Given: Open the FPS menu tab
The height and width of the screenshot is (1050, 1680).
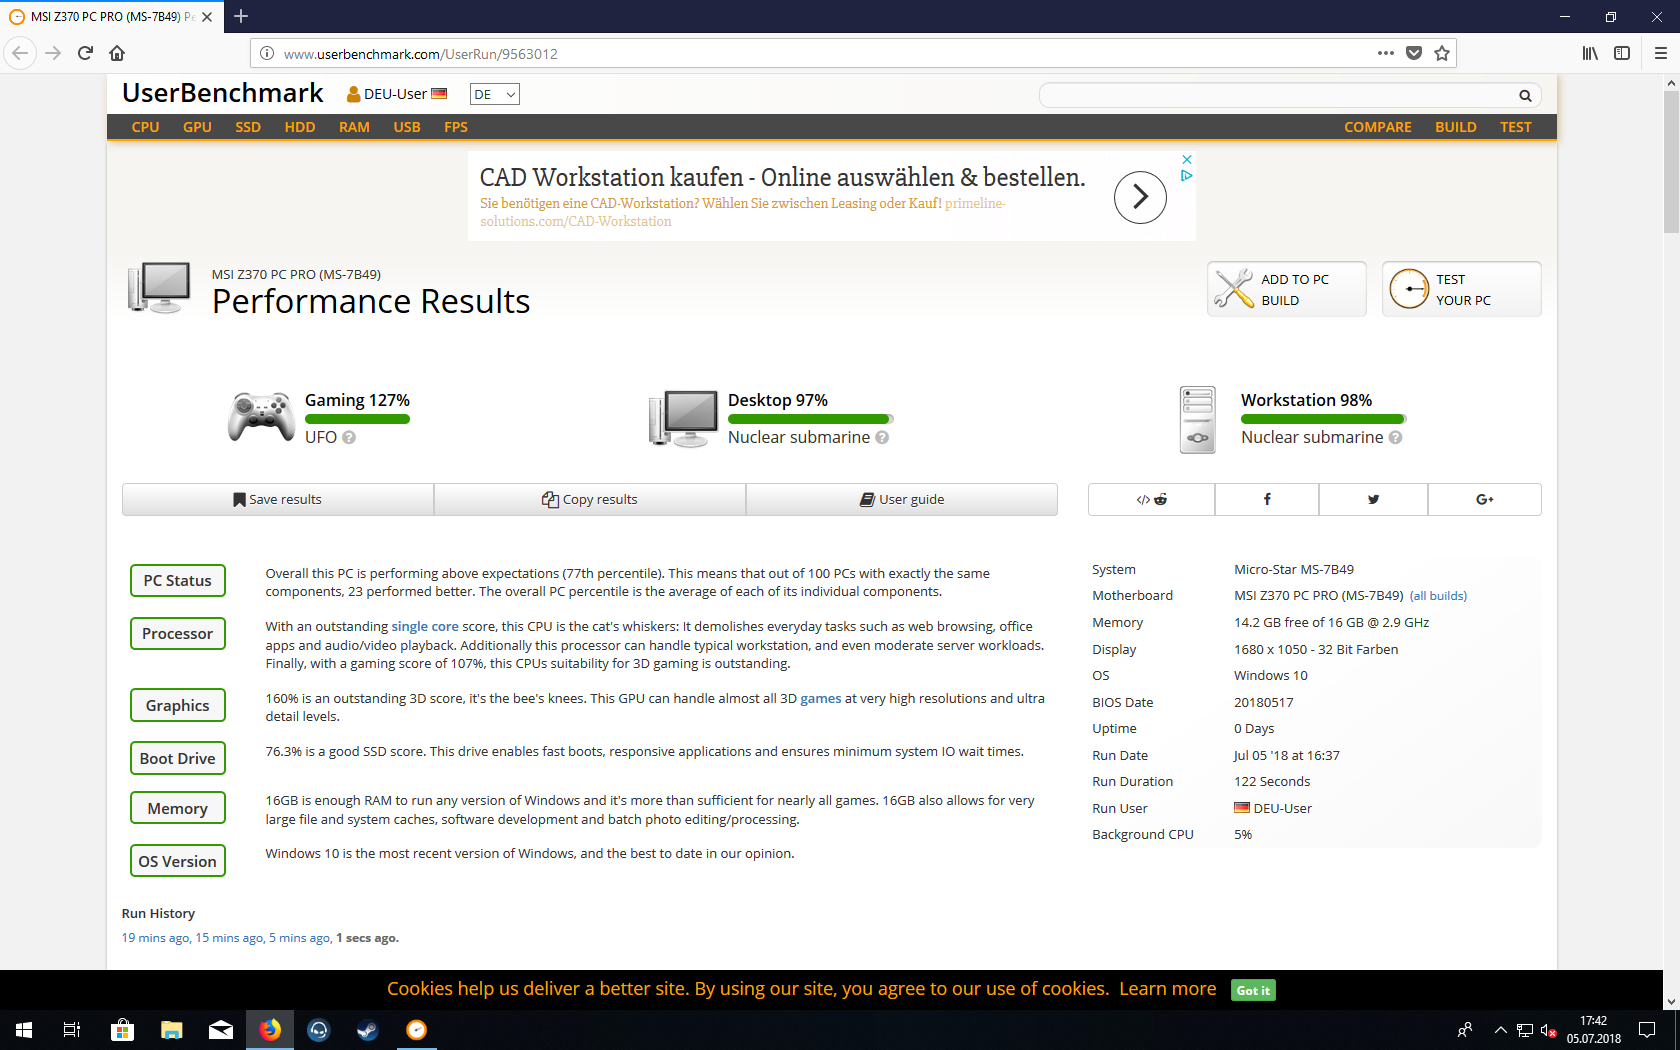Looking at the screenshot, I should coord(456,127).
